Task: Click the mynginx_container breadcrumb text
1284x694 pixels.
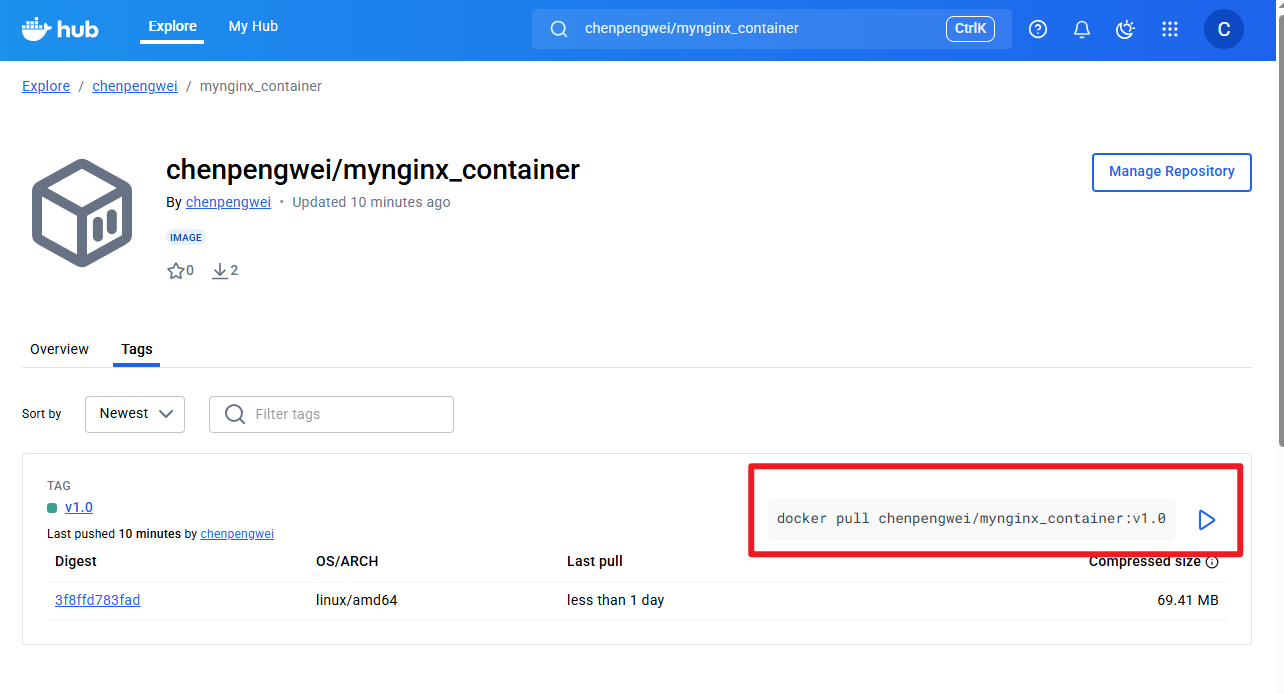Action: (x=261, y=86)
